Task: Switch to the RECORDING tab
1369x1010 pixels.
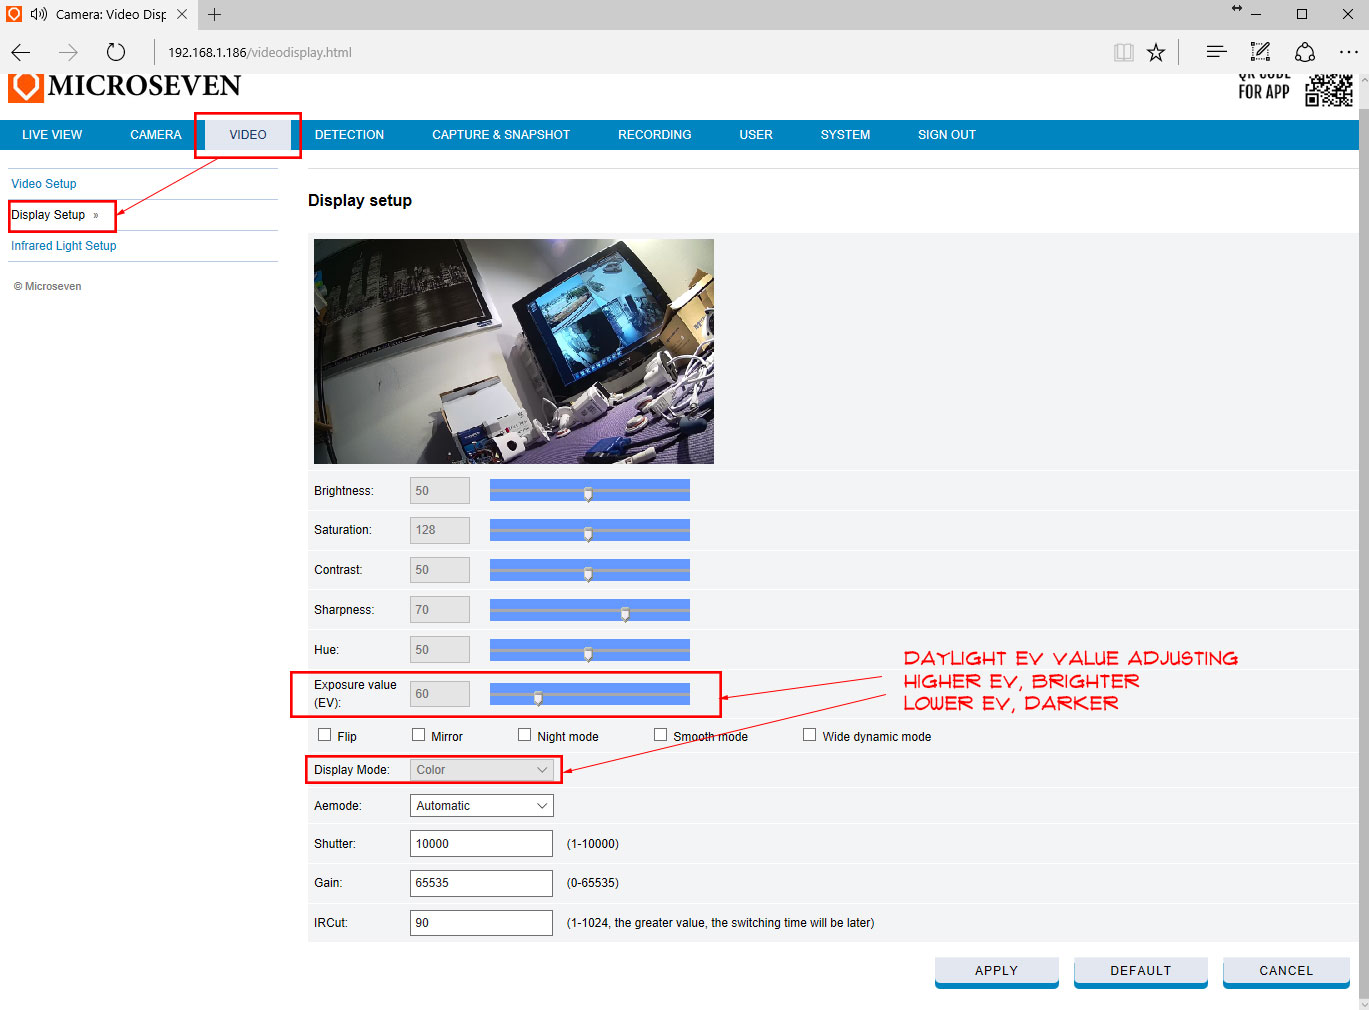Action: coord(654,135)
